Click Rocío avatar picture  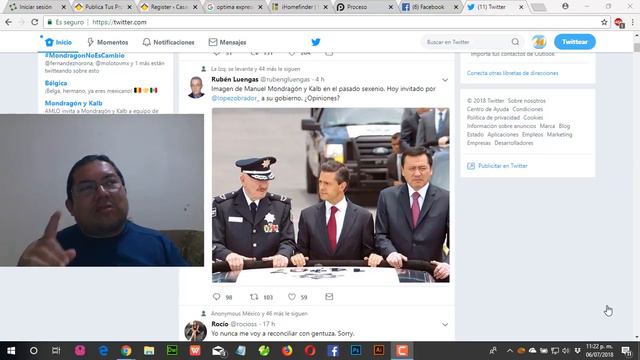click(x=196, y=331)
